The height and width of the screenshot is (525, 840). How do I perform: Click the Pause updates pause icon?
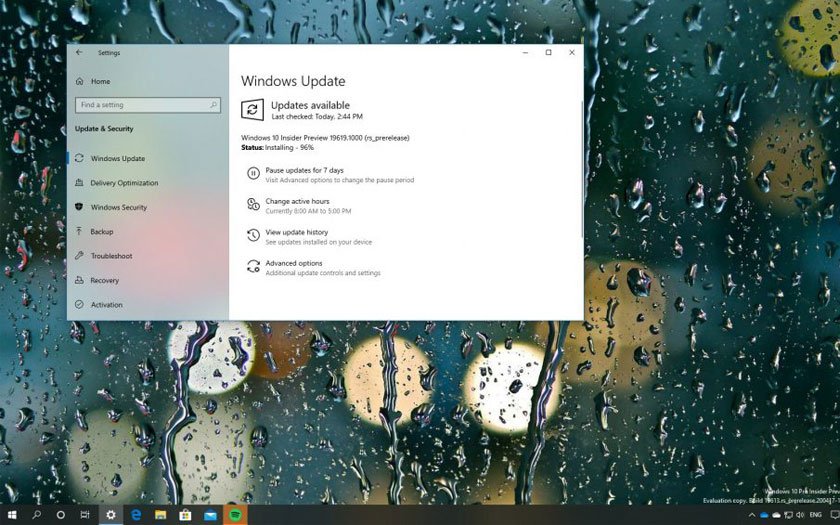tap(253, 174)
